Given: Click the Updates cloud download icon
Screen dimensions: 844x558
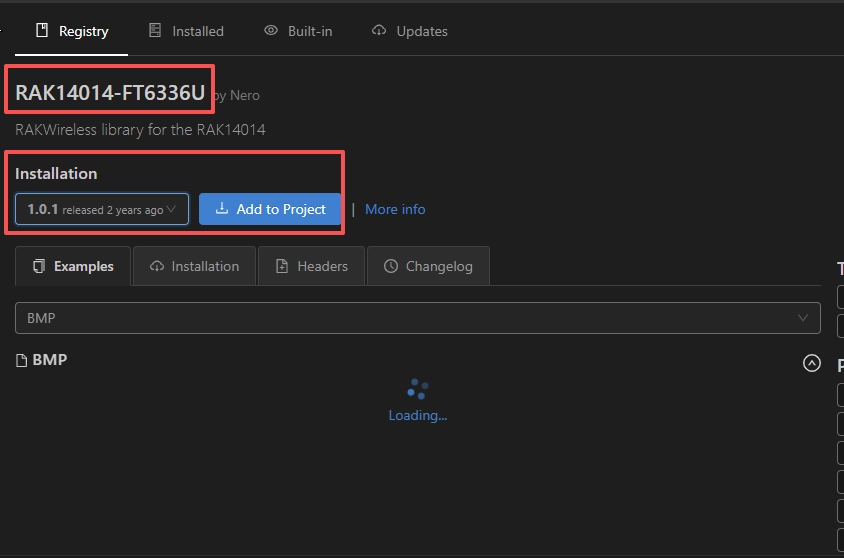Looking at the screenshot, I should click(379, 31).
